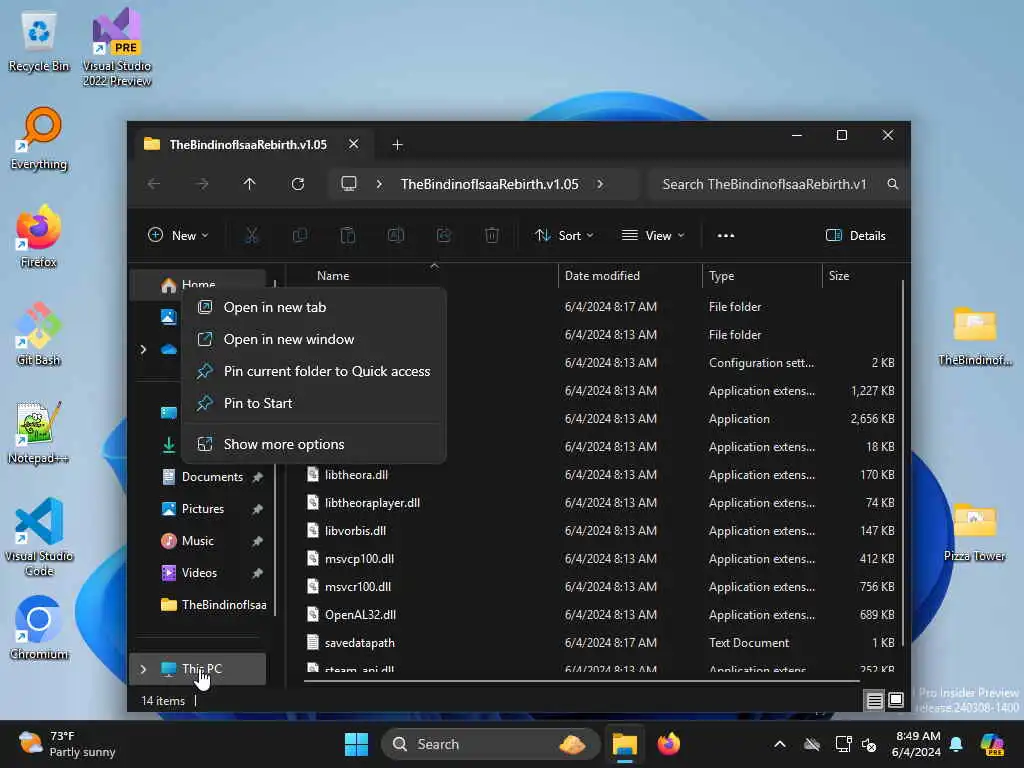
Task: Select the Everything desktop shortcut
Action: [x=39, y=138]
